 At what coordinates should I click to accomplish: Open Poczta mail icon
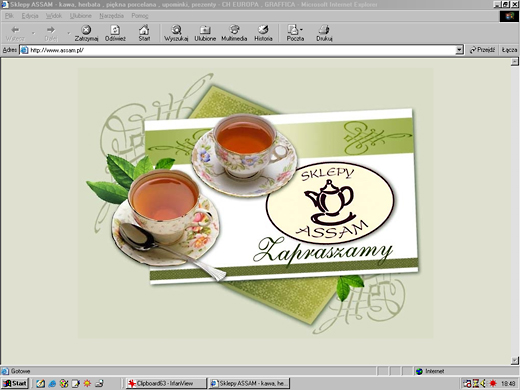293,30
